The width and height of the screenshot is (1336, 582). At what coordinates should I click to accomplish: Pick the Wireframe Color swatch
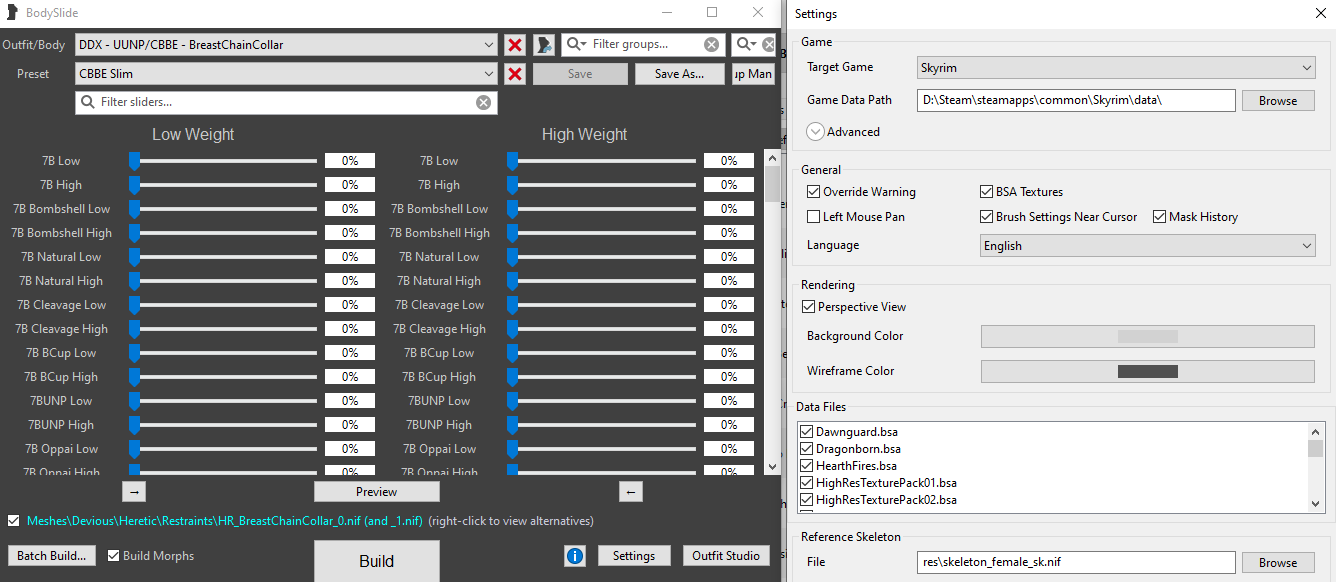[1147, 371]
